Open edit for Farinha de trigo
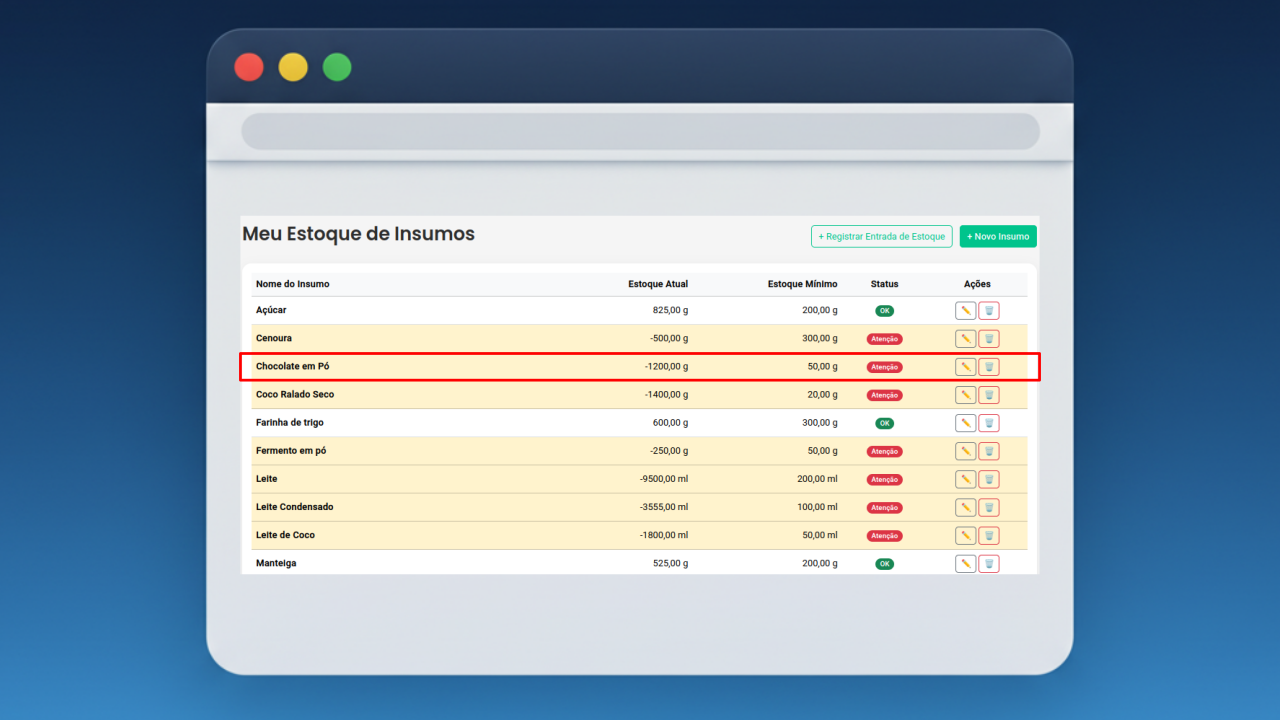The width and height of the screenshot is (1280, 720). (965, 423)
